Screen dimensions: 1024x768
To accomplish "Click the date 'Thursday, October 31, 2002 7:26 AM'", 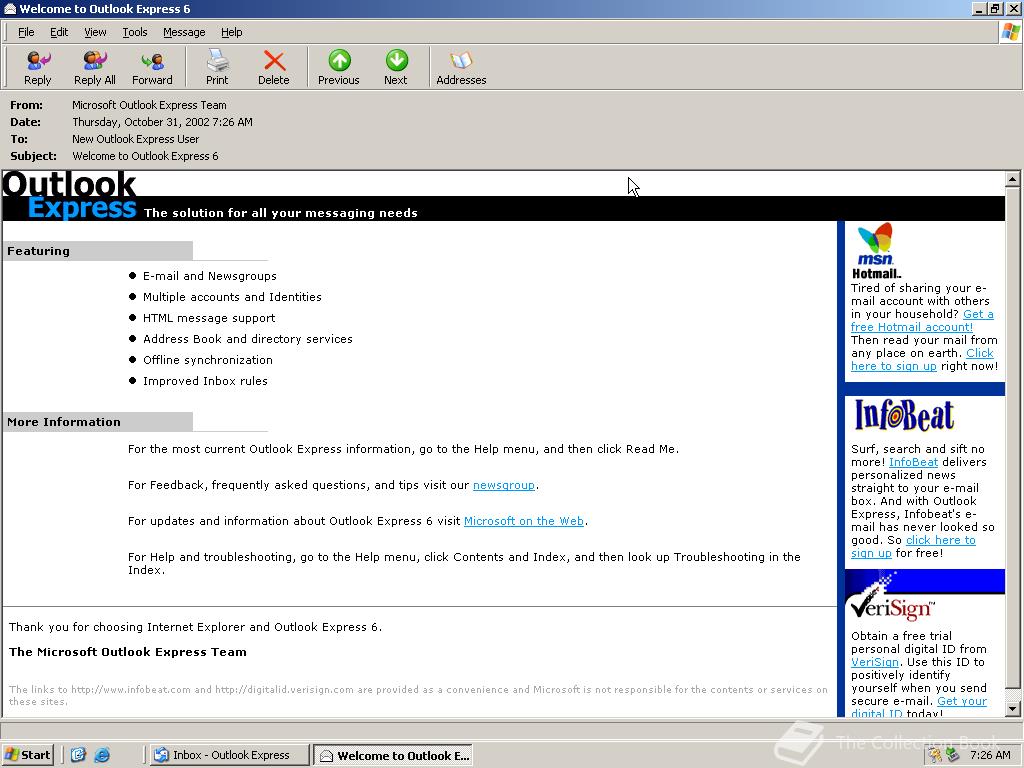I will 163,122.
